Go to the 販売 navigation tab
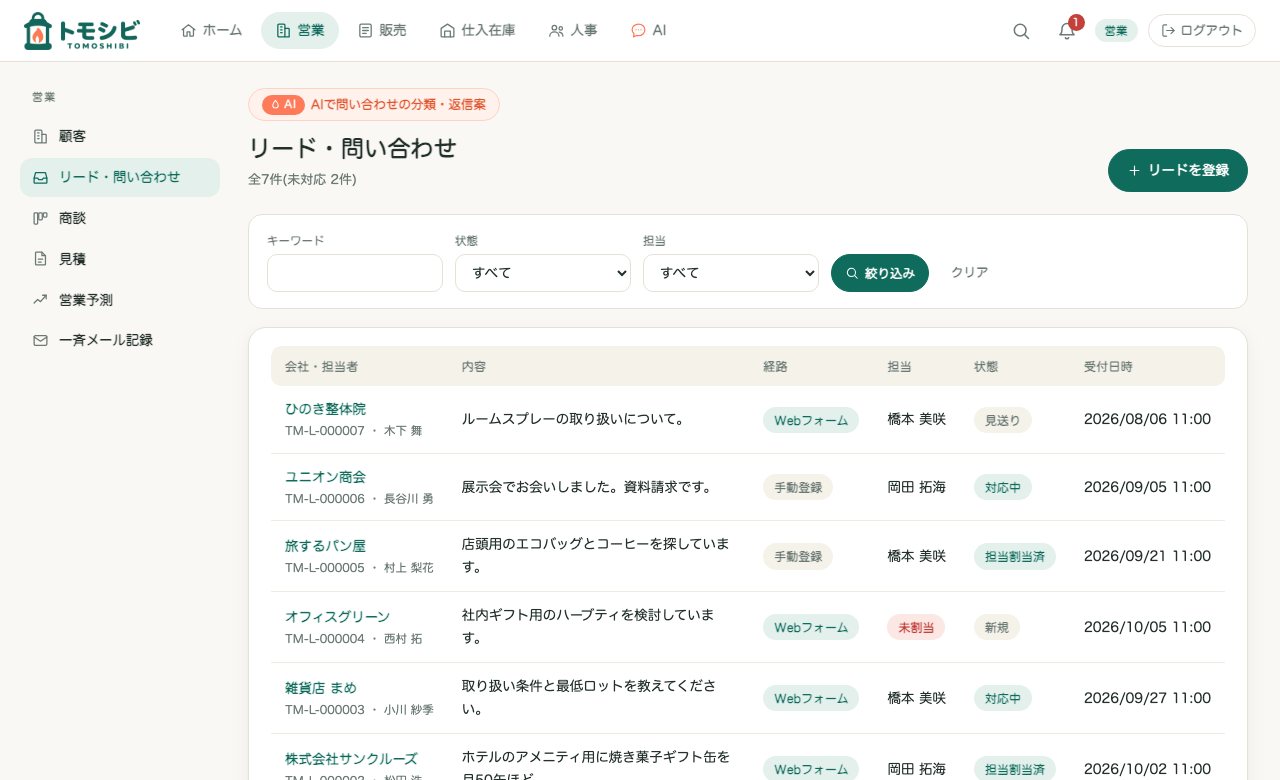The width and height of the screenshot is (1280, 780). (382, 31)
